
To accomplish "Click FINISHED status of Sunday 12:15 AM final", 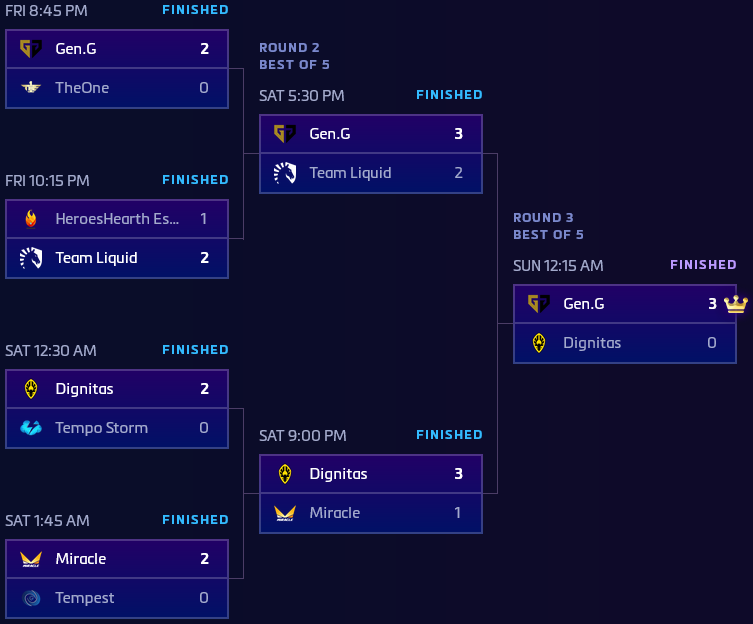I will click(x=703, y=265).
